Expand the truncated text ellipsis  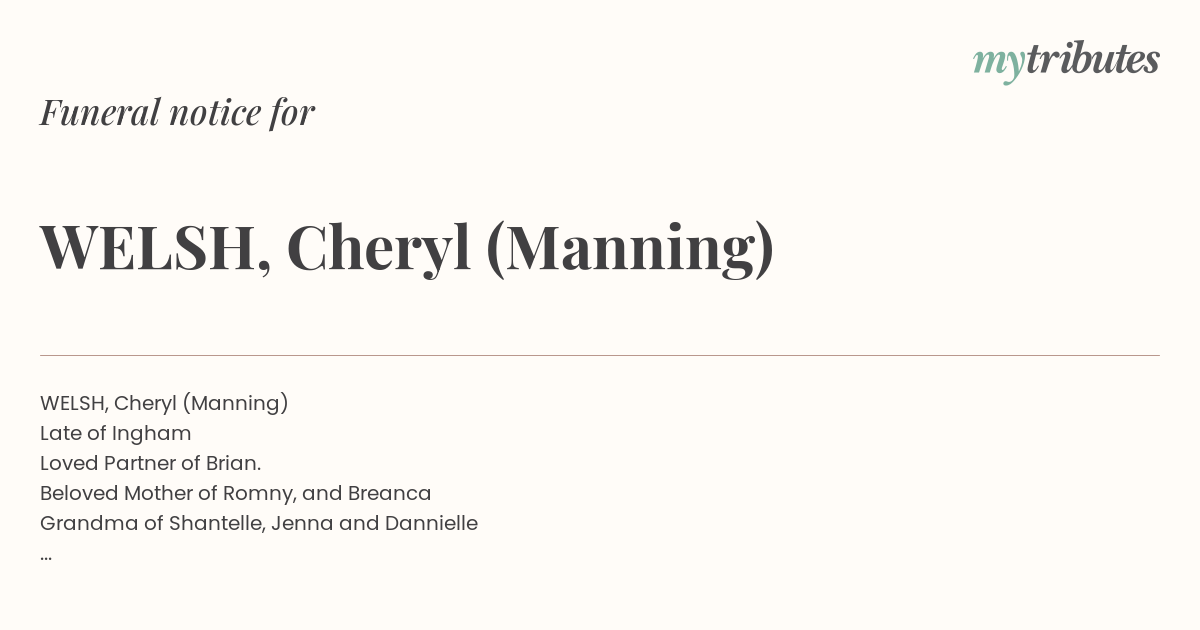coord(46,556)
